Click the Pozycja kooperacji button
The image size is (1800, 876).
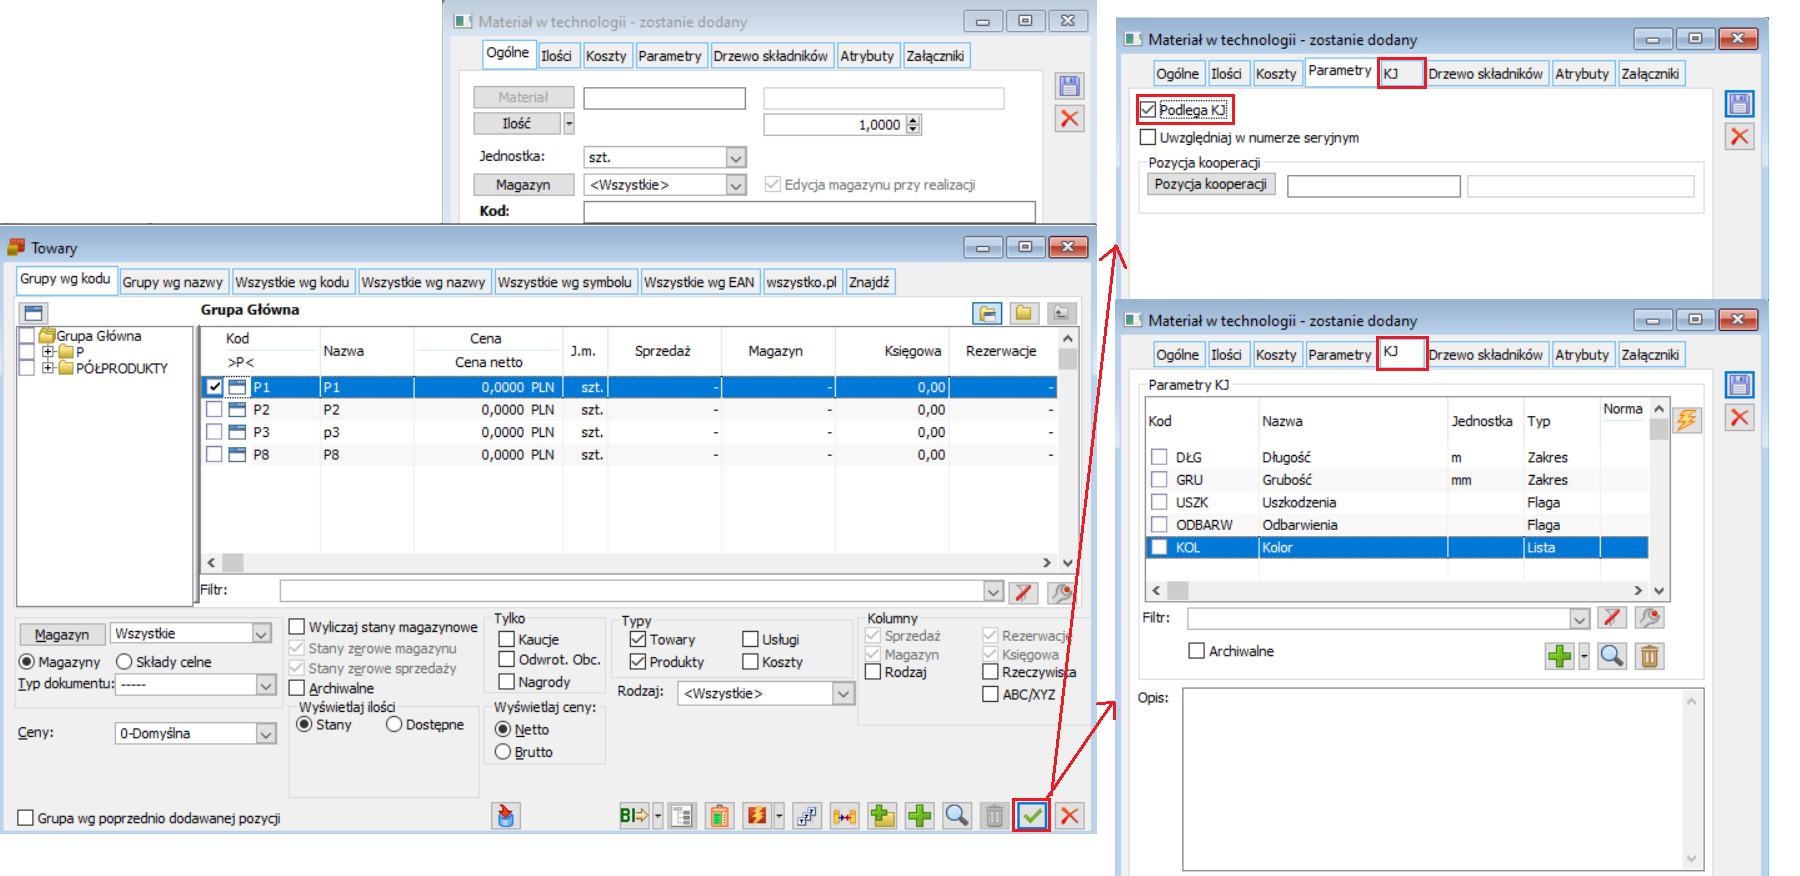point(1210,184)
